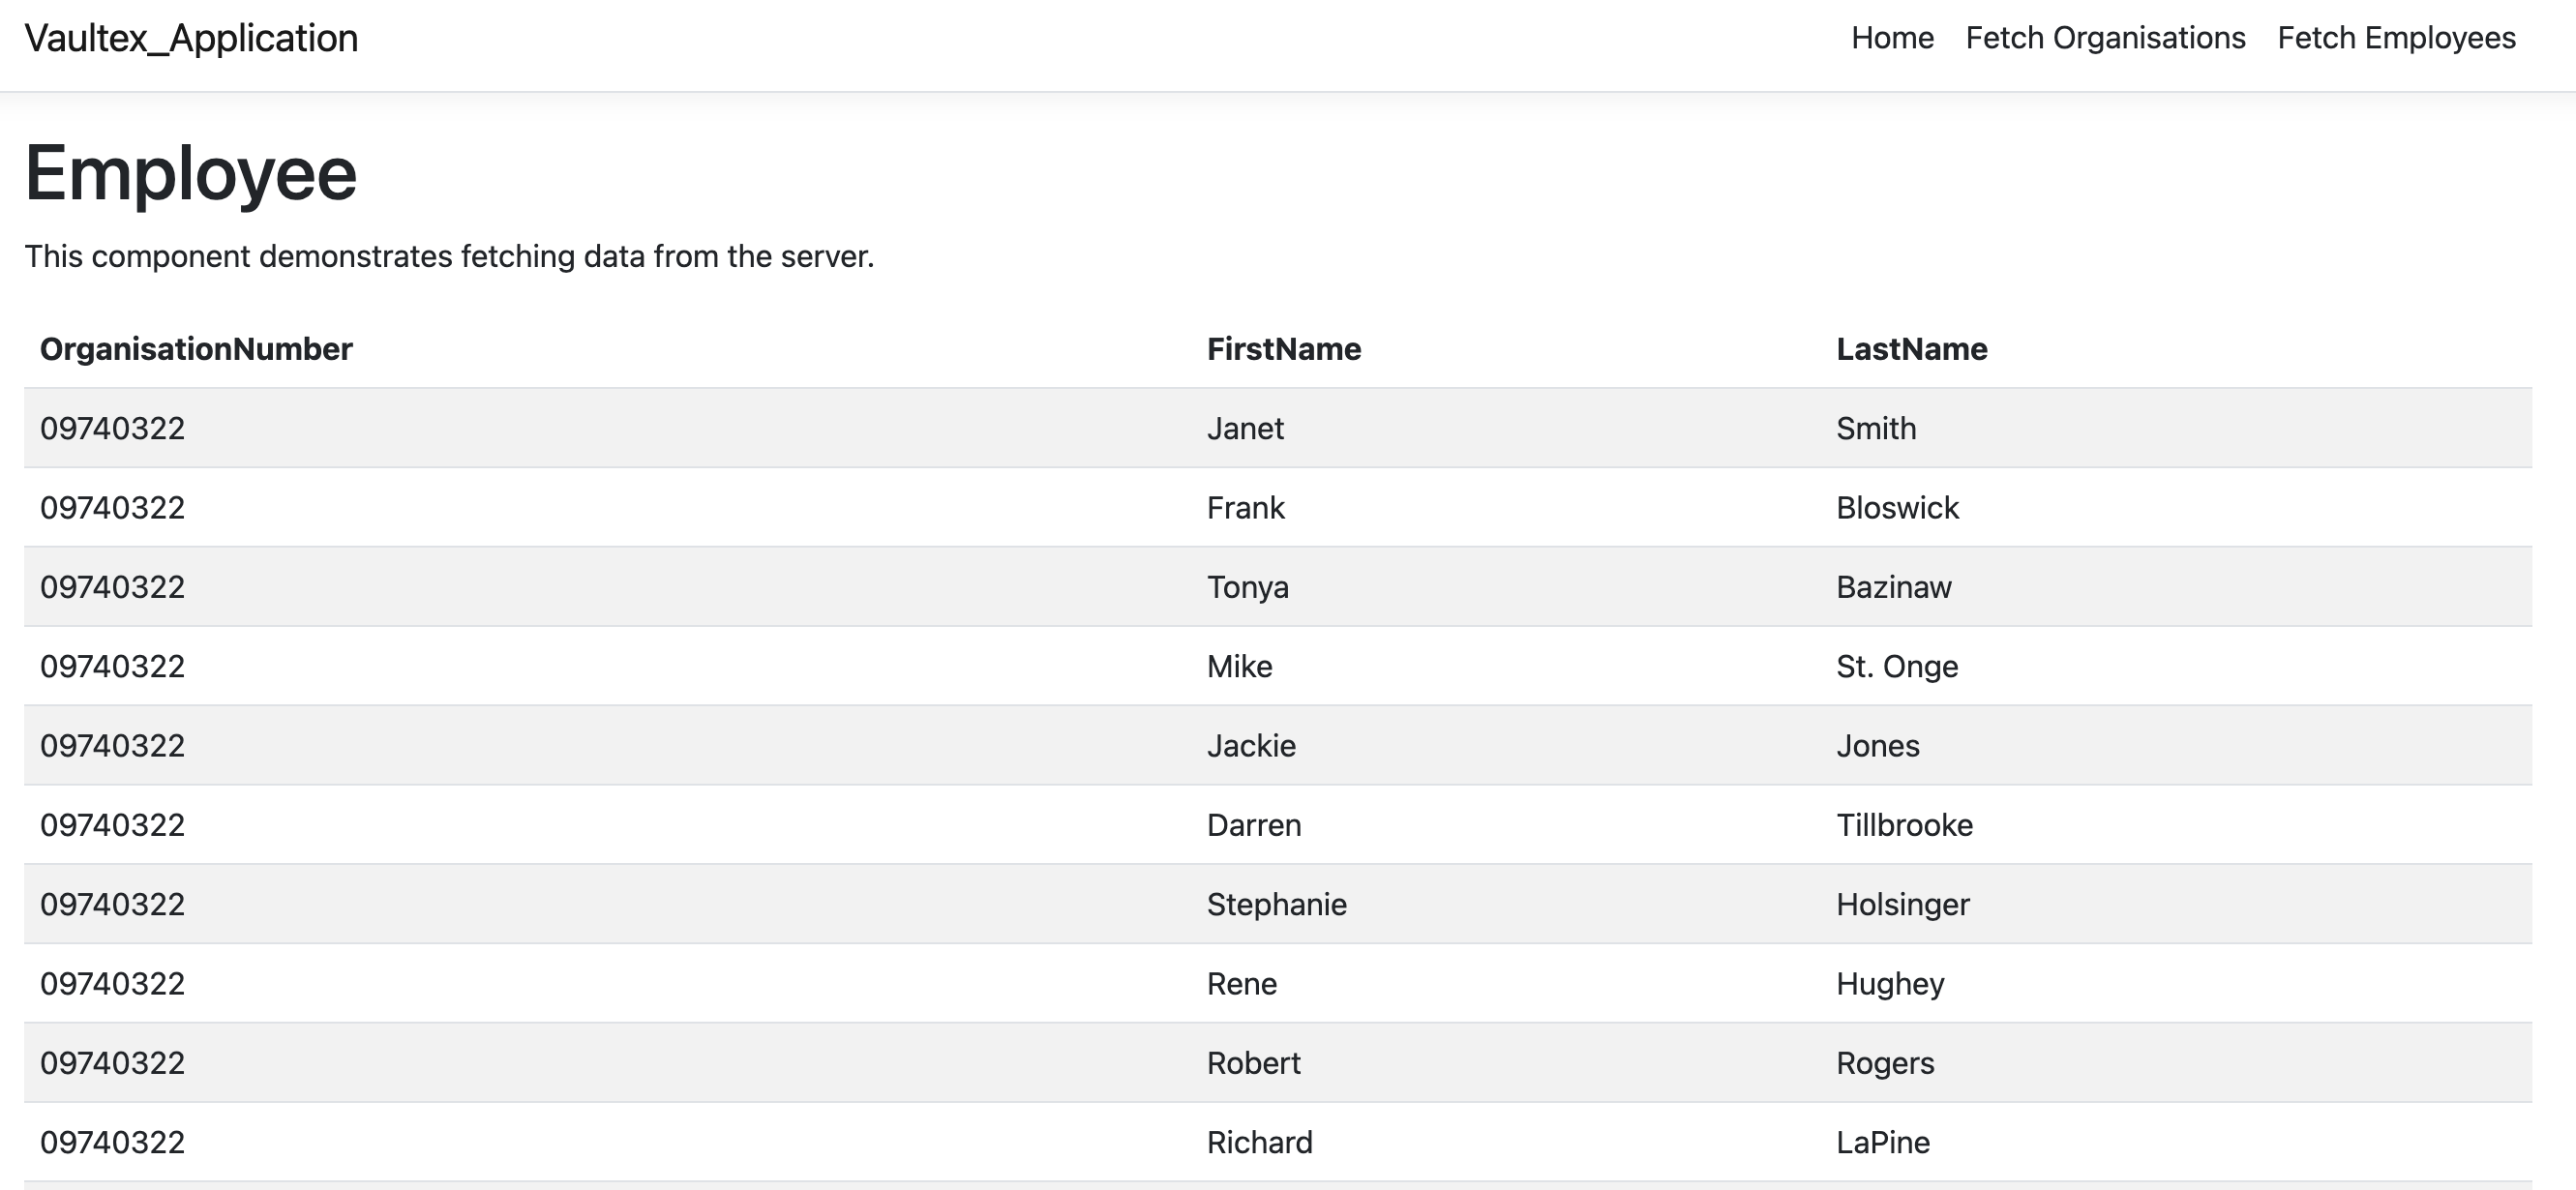The height and width of the screenshot is (1190, 2576).
Task: Click the FirstName column header
Action: 1283,349
